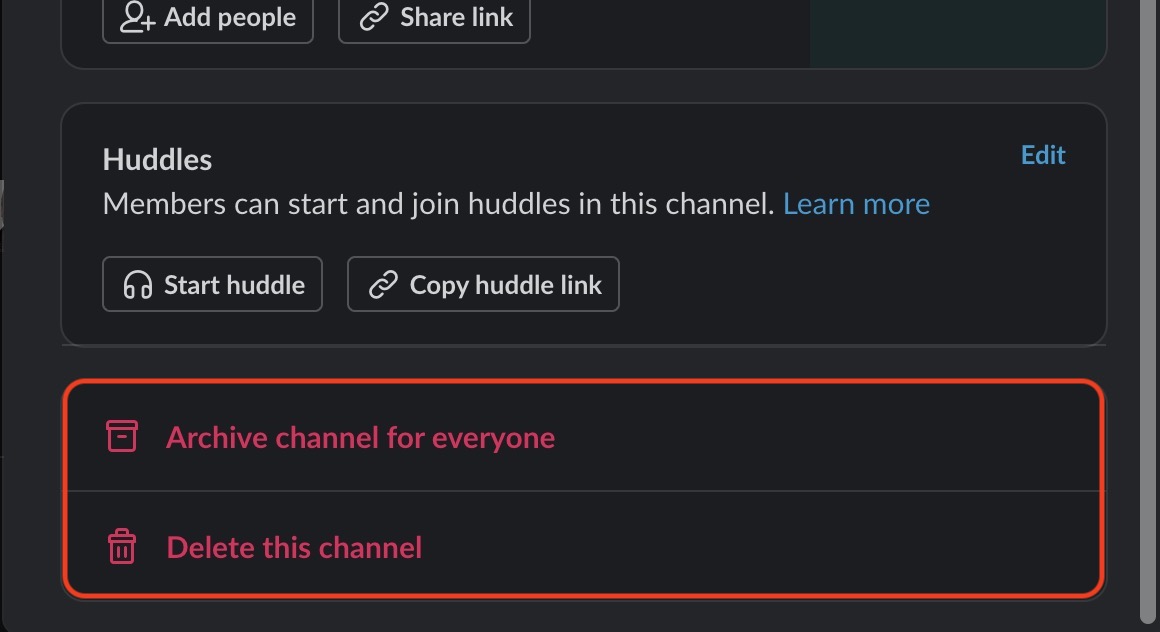Click the huddles description text
The image size is (1160, 632).
click(x=438, y=204)
